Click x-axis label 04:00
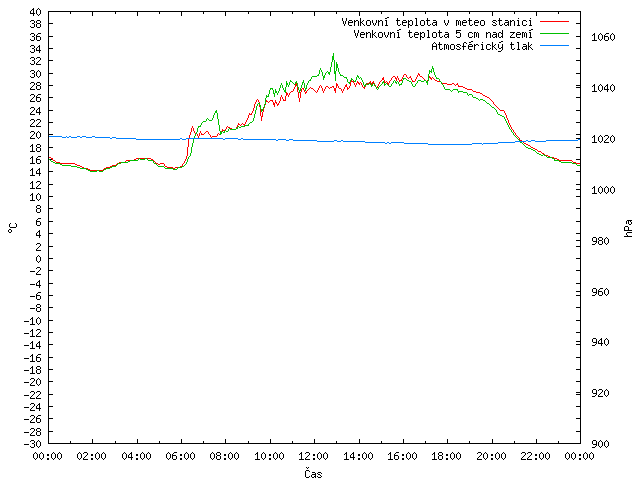 136,456
